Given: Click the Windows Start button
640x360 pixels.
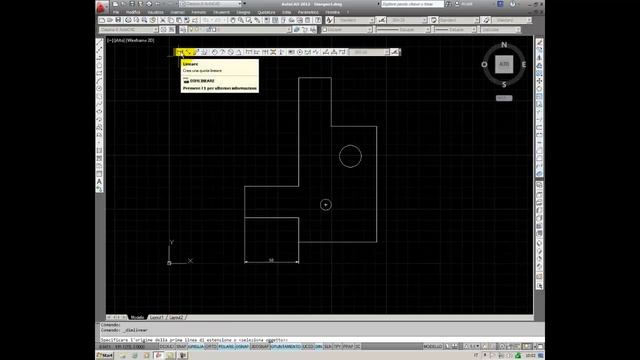Looking at the screenshot, I should pos(105,356).
